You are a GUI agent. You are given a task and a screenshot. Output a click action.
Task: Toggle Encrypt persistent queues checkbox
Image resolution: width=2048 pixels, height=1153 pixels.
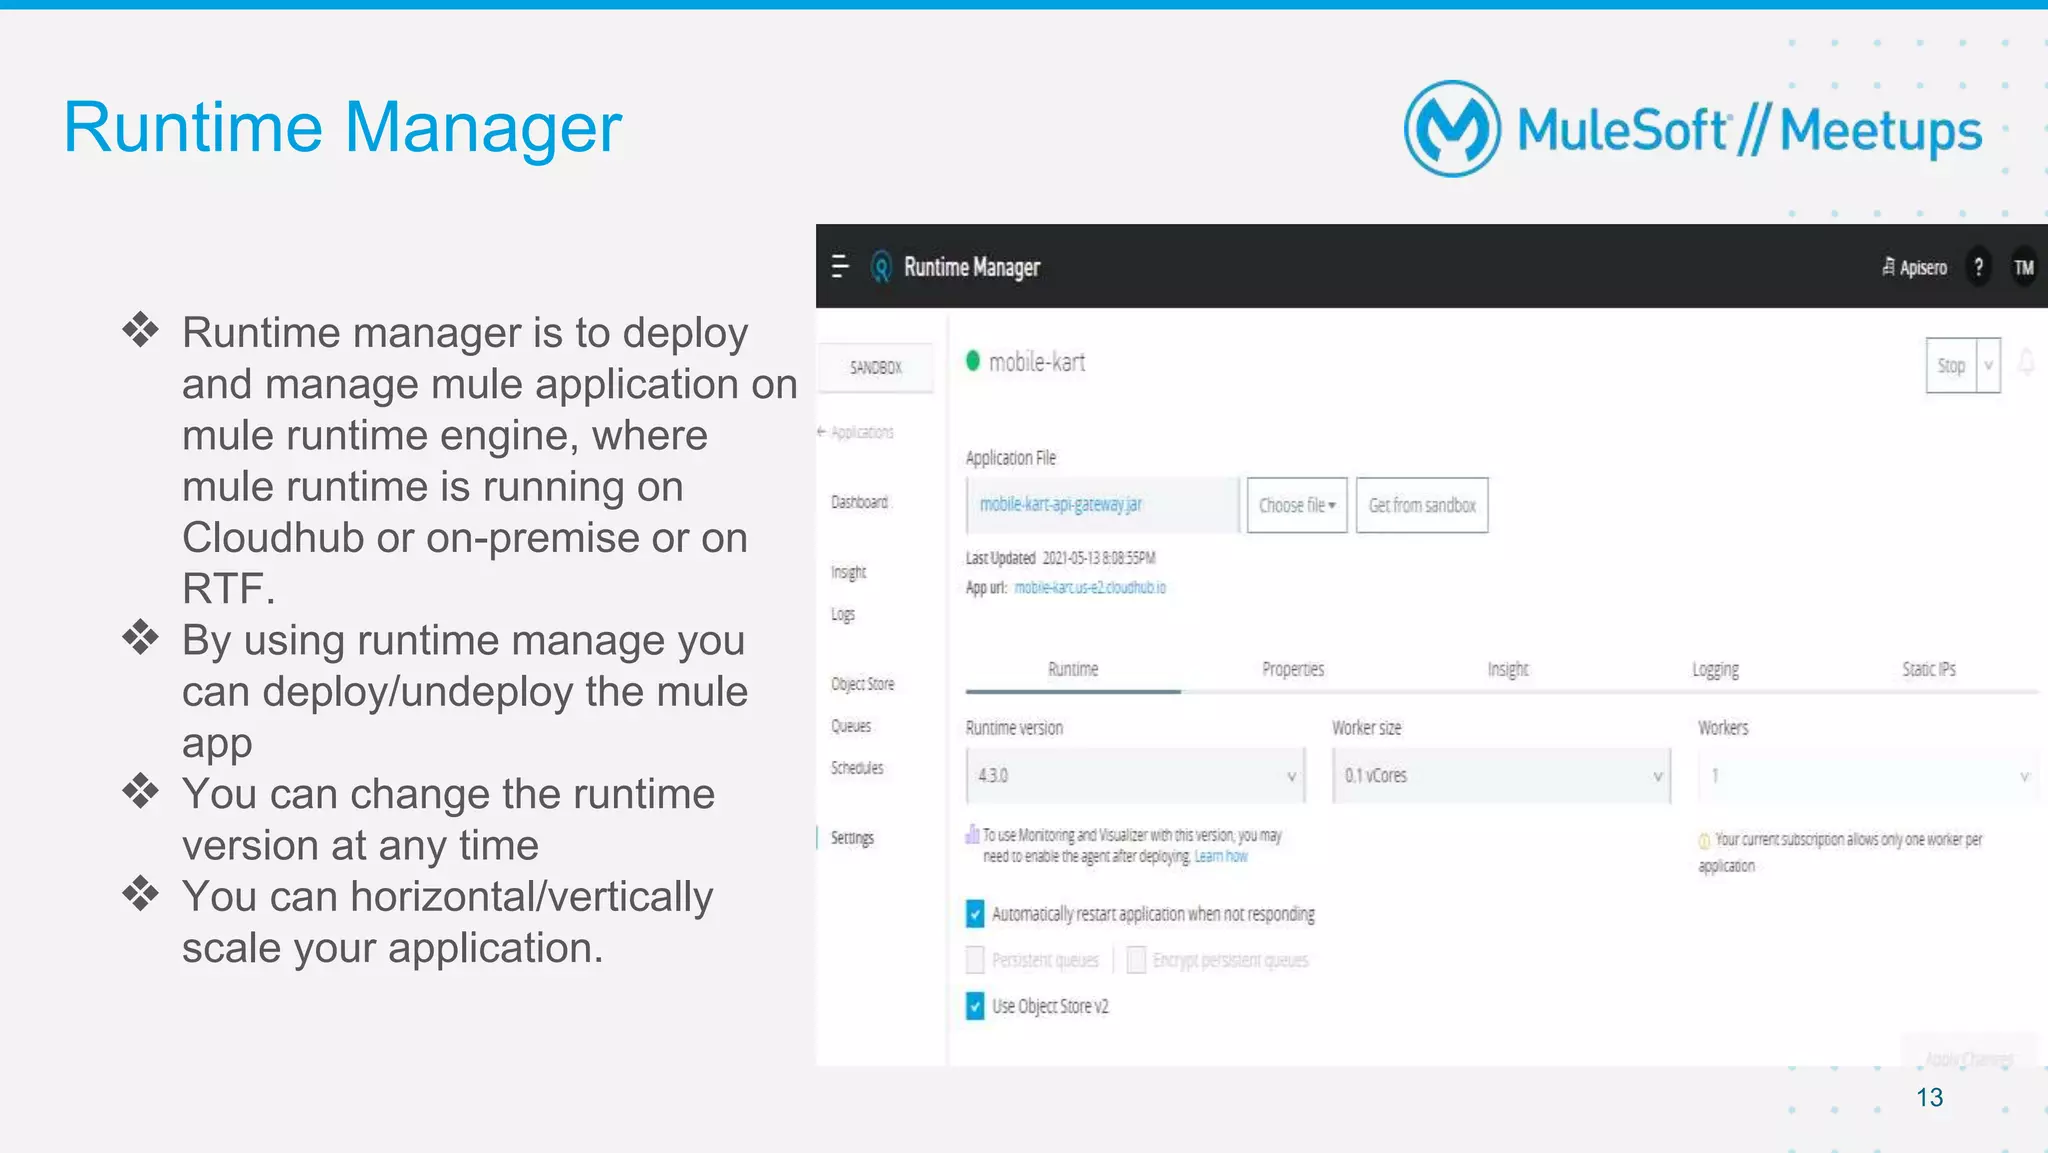(1136, 960)
